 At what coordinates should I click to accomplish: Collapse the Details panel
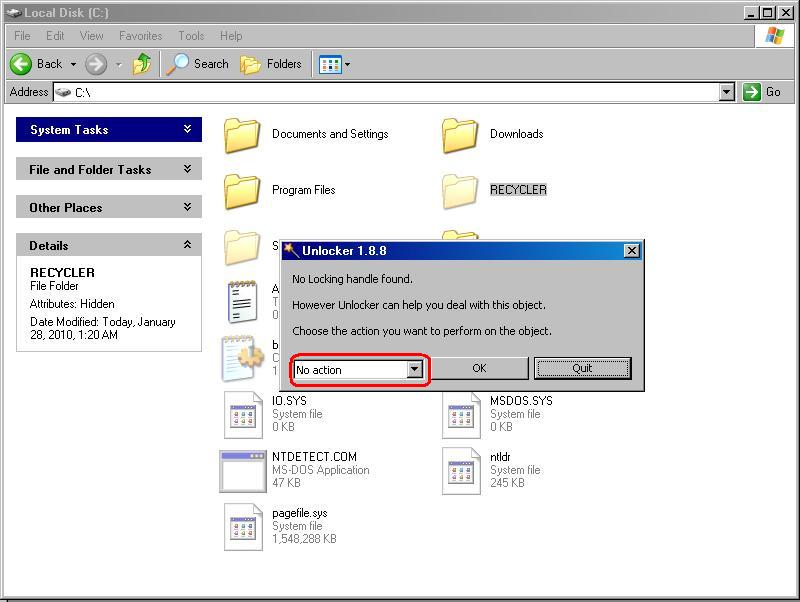point(109,245)
